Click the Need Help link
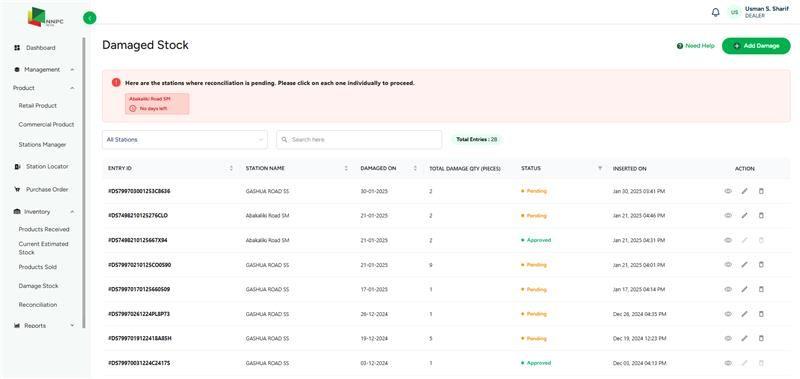The width and height of the screenshot is (800, 379). pos(695,46)
